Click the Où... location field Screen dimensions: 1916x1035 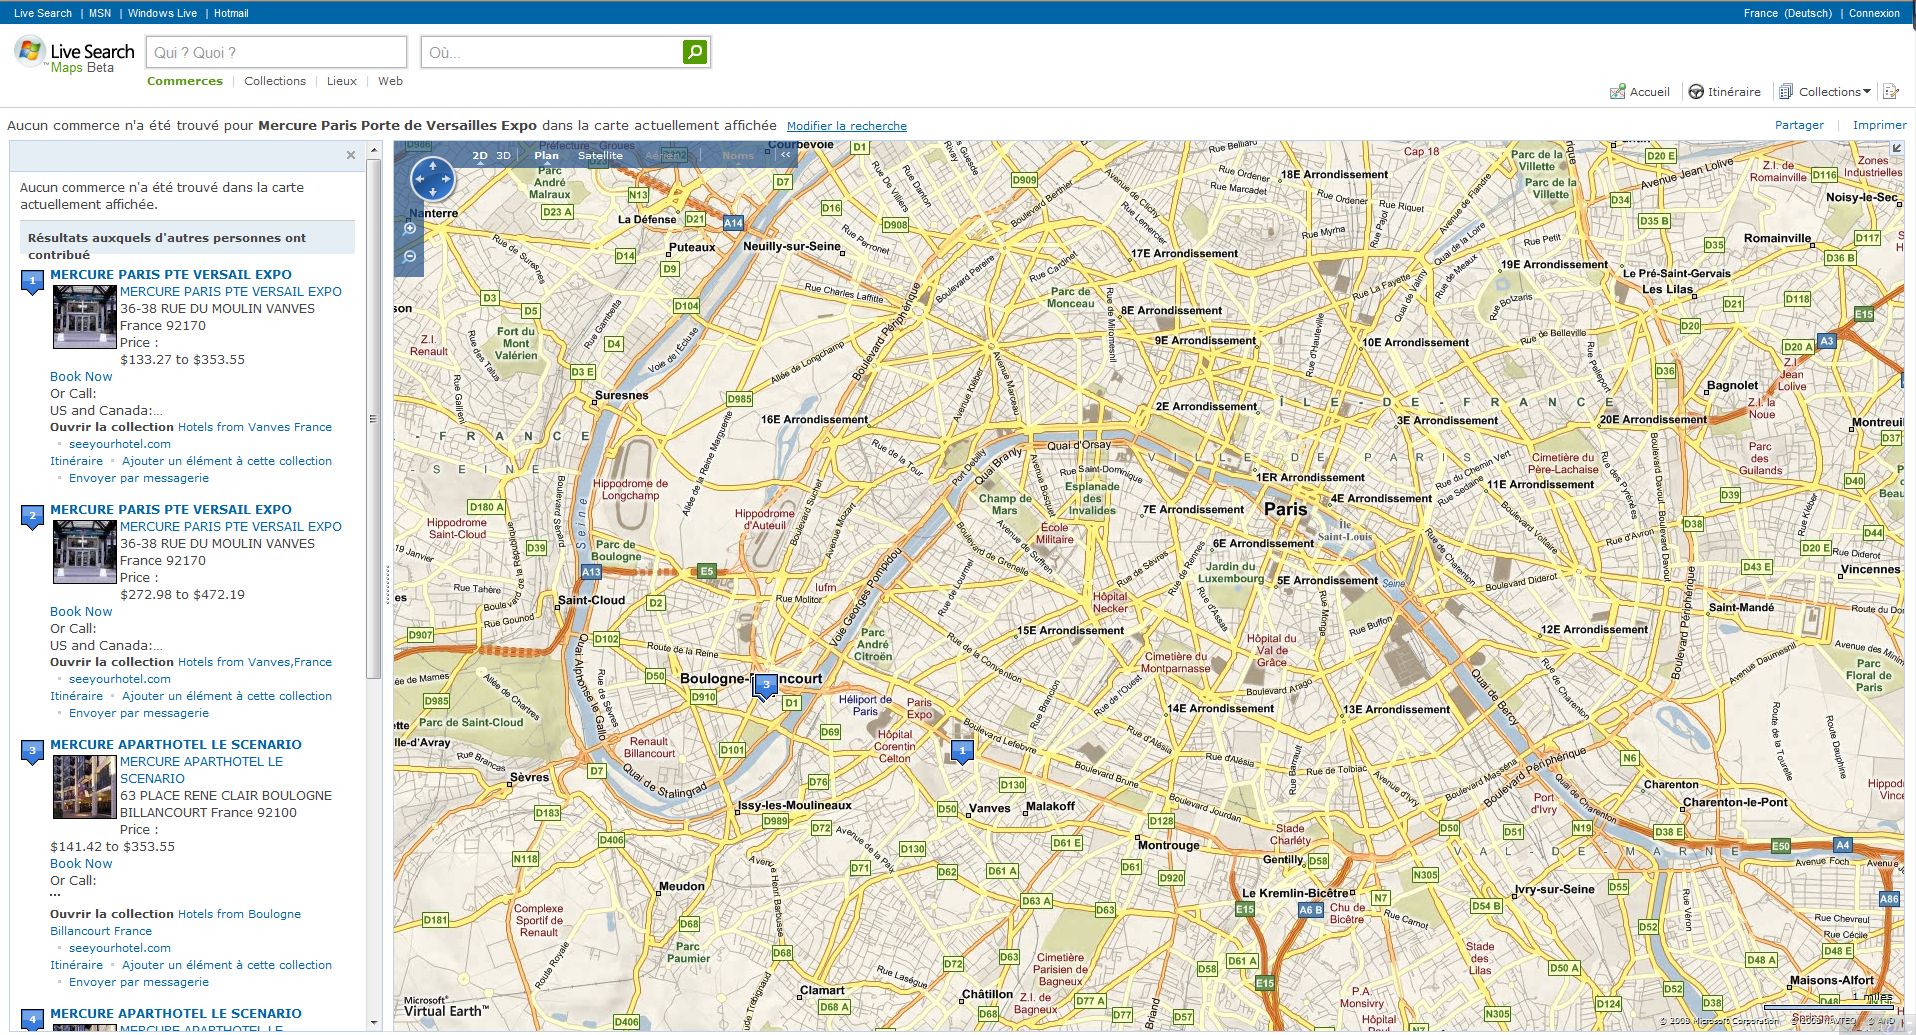click(553, 52)
